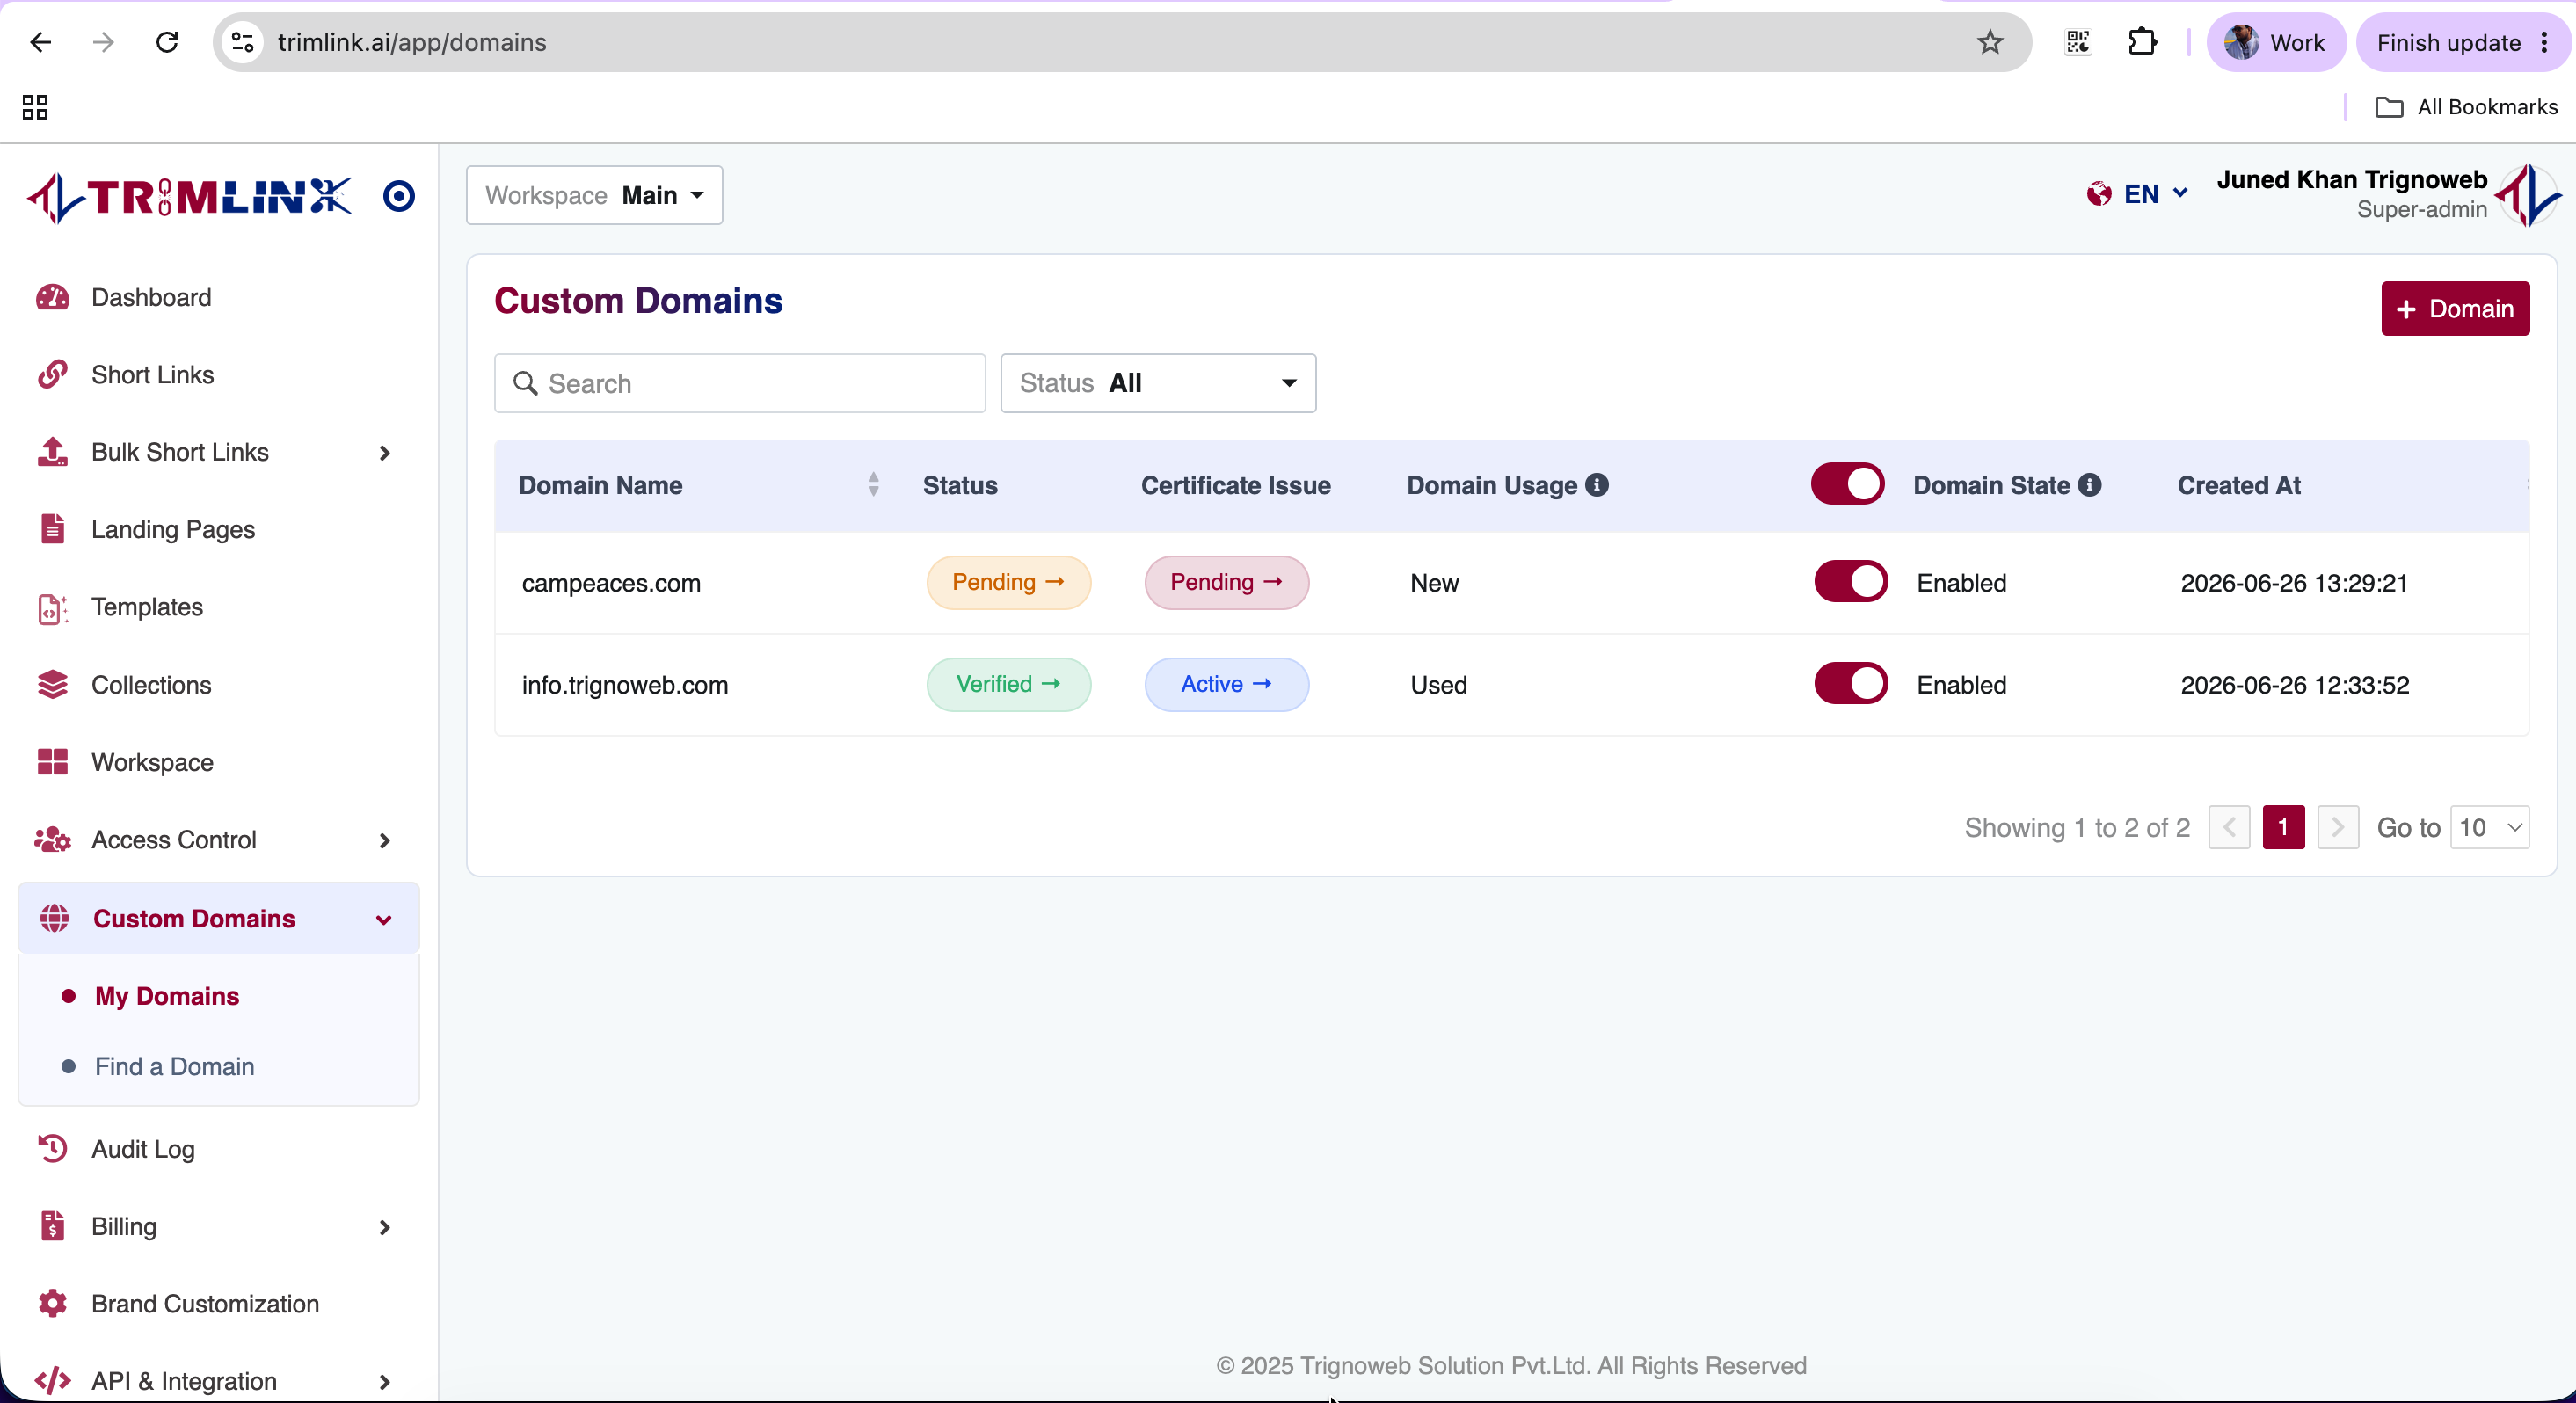This screenshot has height=1403, width=2576.
Task: Expand the Billing submenu
Action: click(385, 1228)
